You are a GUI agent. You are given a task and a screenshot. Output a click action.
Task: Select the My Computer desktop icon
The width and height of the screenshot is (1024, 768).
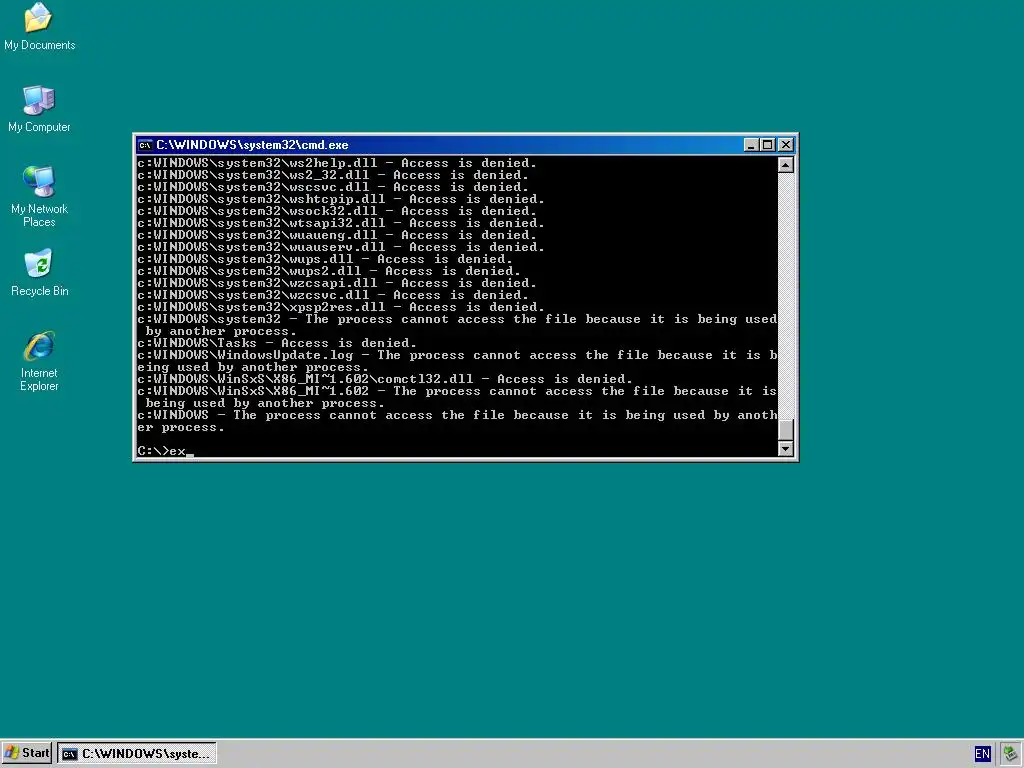pyautogui.click(x=39, y=109)
